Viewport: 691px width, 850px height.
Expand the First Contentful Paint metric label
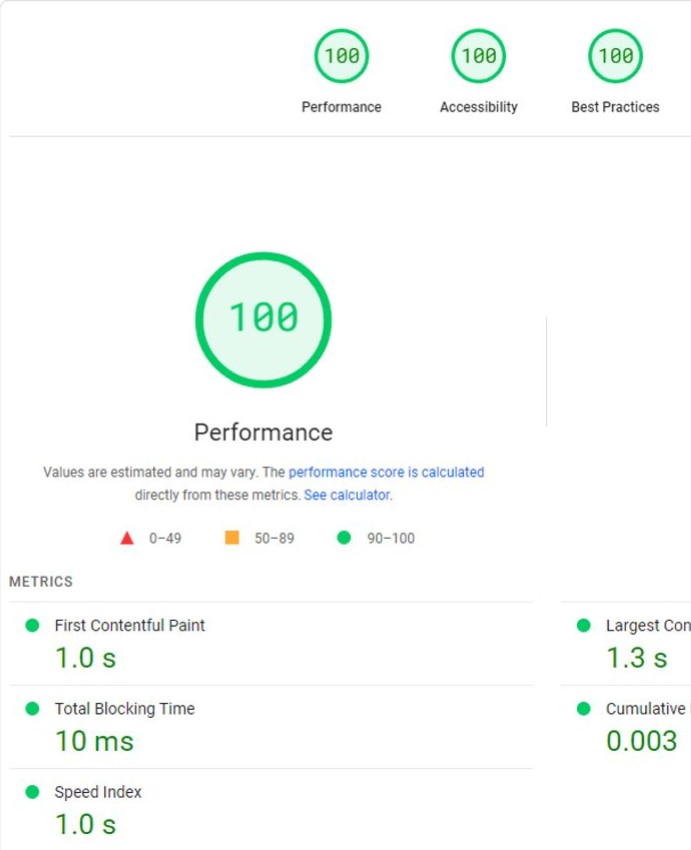[x=130, y=625]
